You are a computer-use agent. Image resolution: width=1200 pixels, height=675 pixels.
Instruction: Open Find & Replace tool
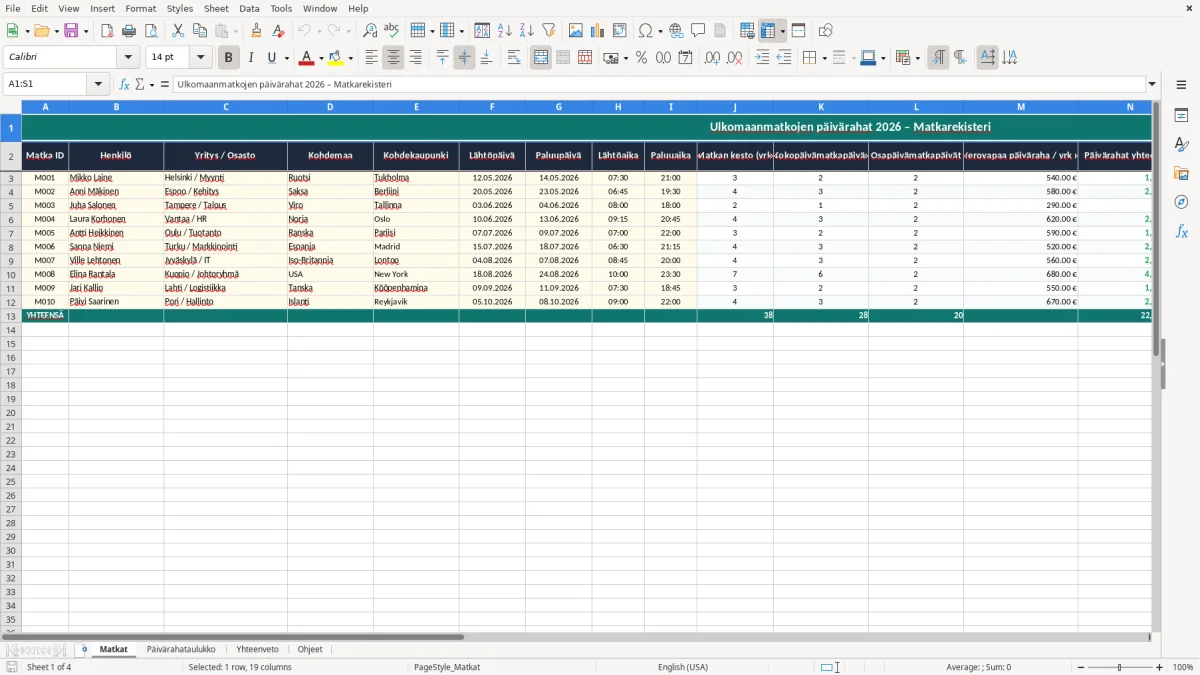(370, 31)
